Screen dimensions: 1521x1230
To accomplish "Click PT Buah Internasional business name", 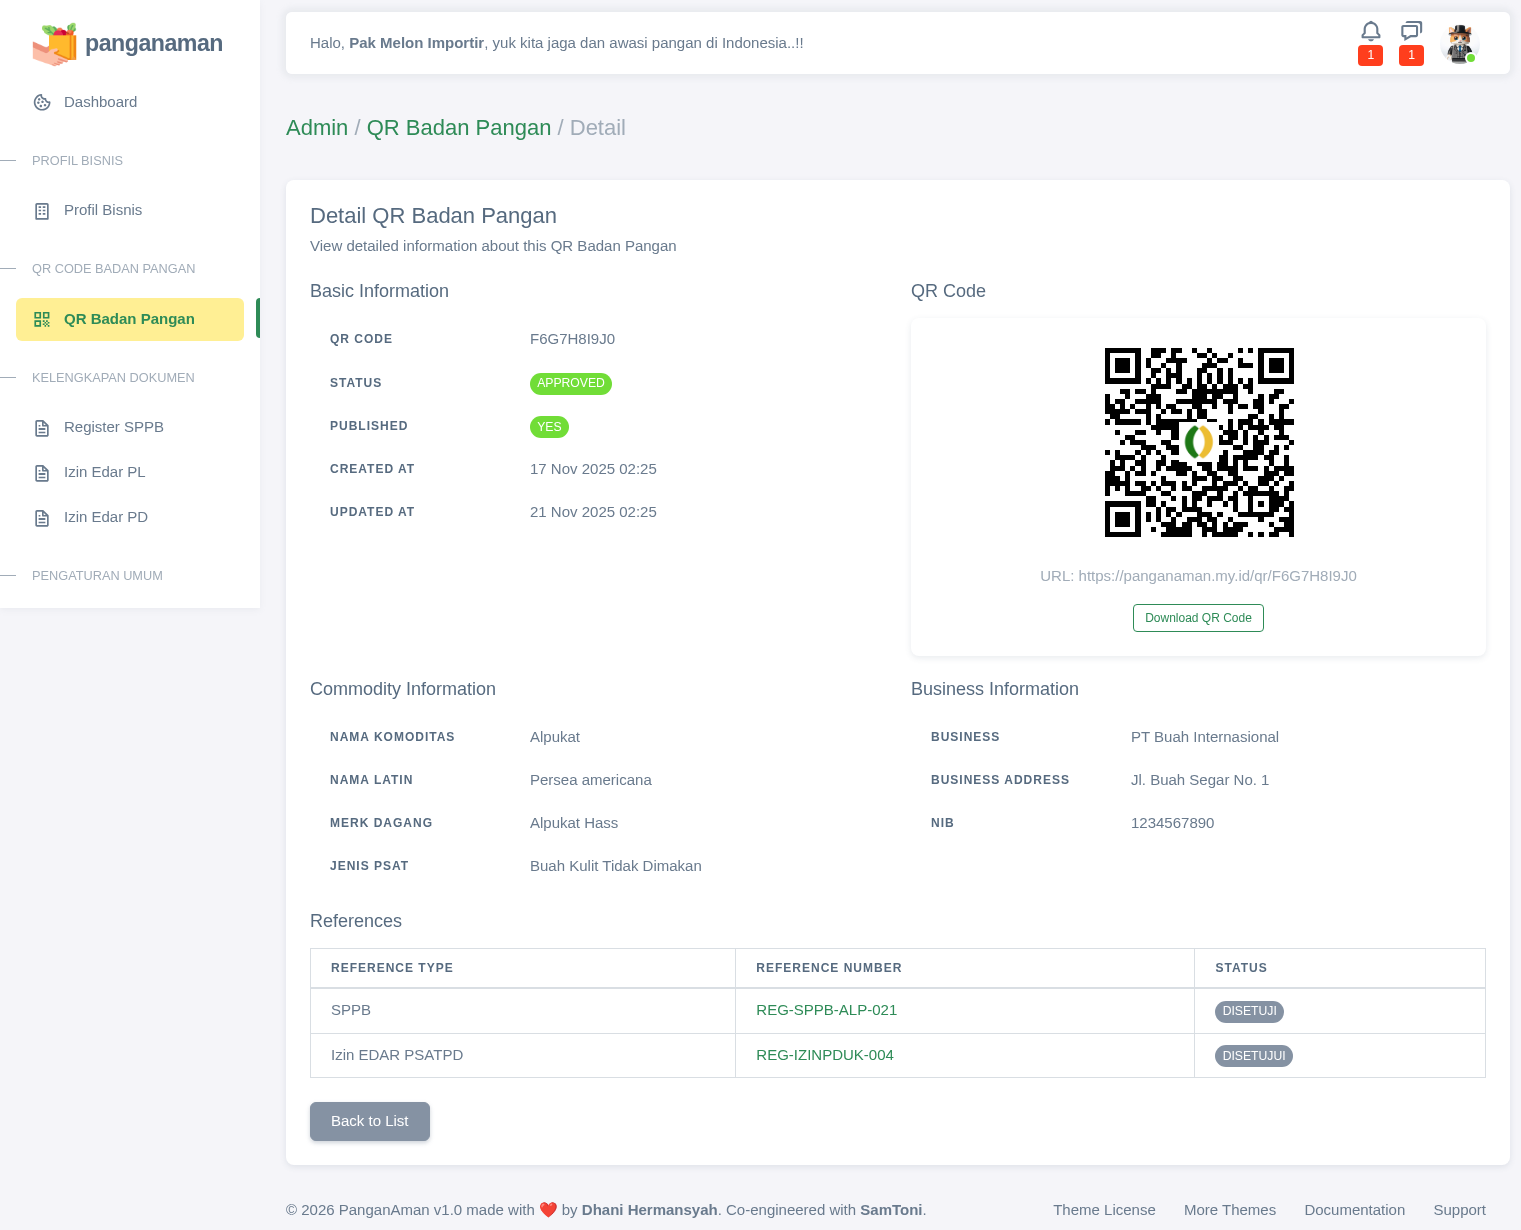I will pyautogui.click(x=1205, y=737).
